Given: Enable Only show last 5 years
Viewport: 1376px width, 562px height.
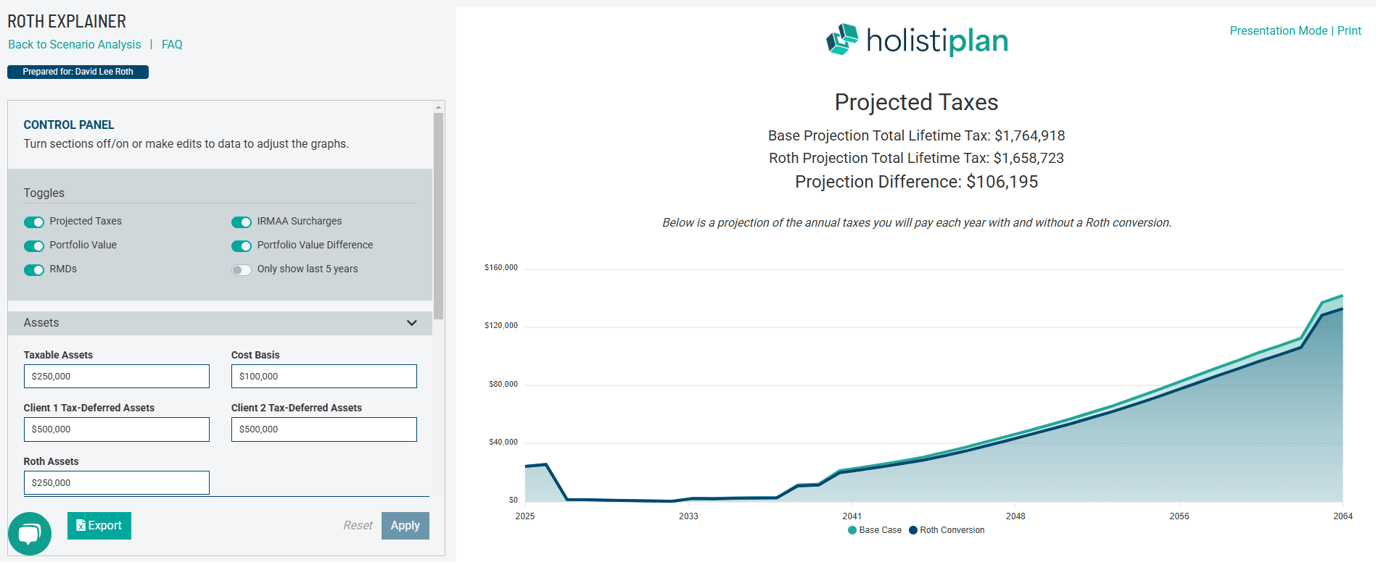Looking at the screenshot, I should pos(241,270).
